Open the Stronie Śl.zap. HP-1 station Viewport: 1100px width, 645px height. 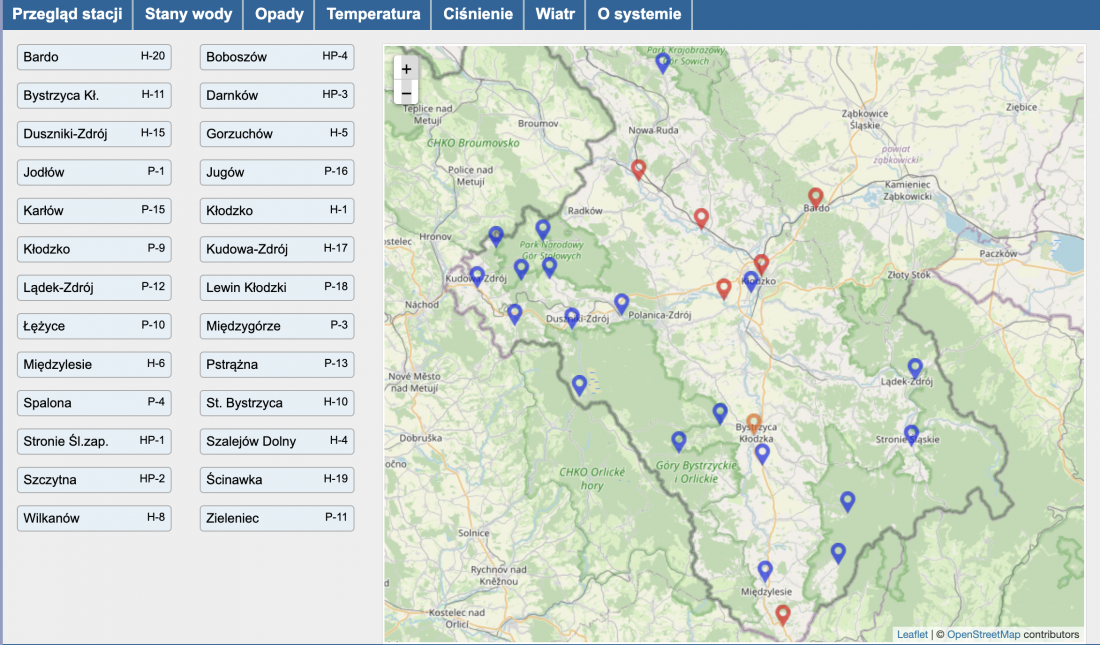click(x=94, y=441)
